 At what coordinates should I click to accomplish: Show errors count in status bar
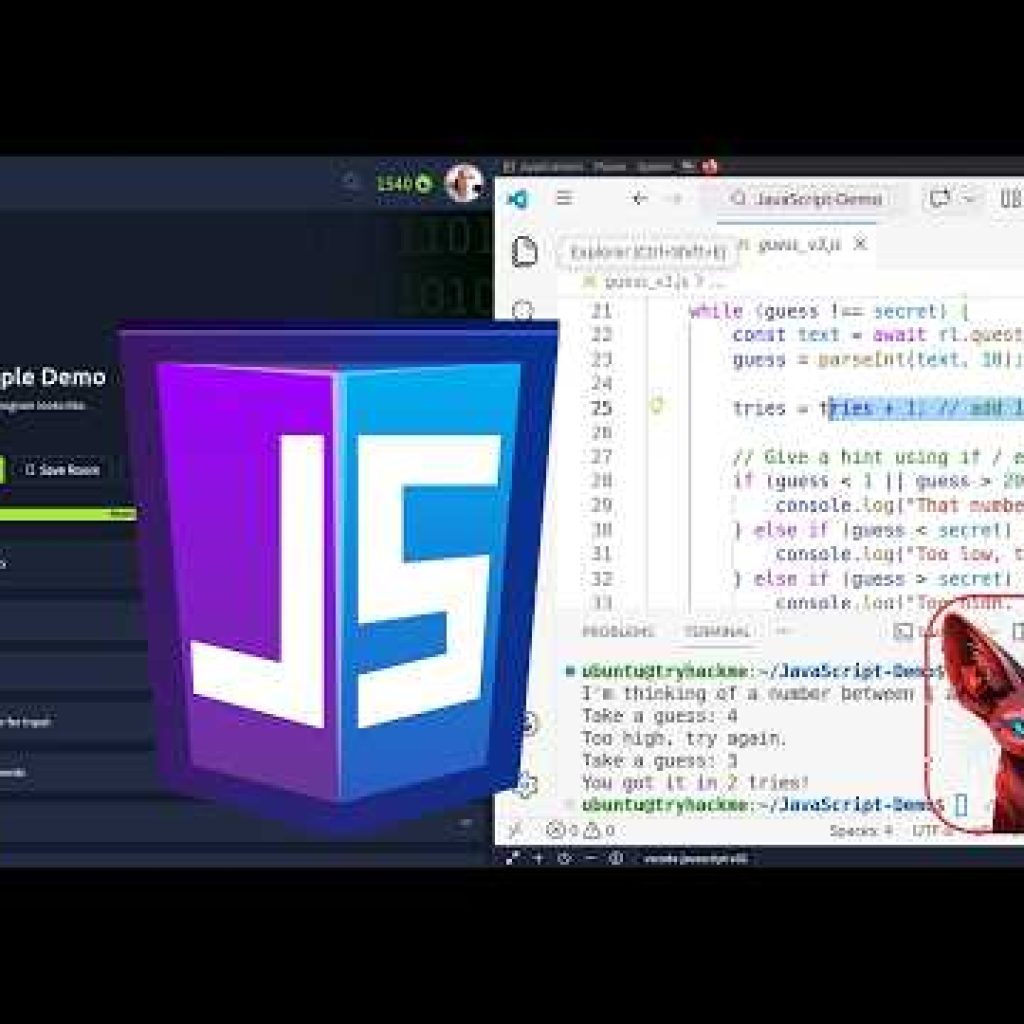click(x=562, y=831)
